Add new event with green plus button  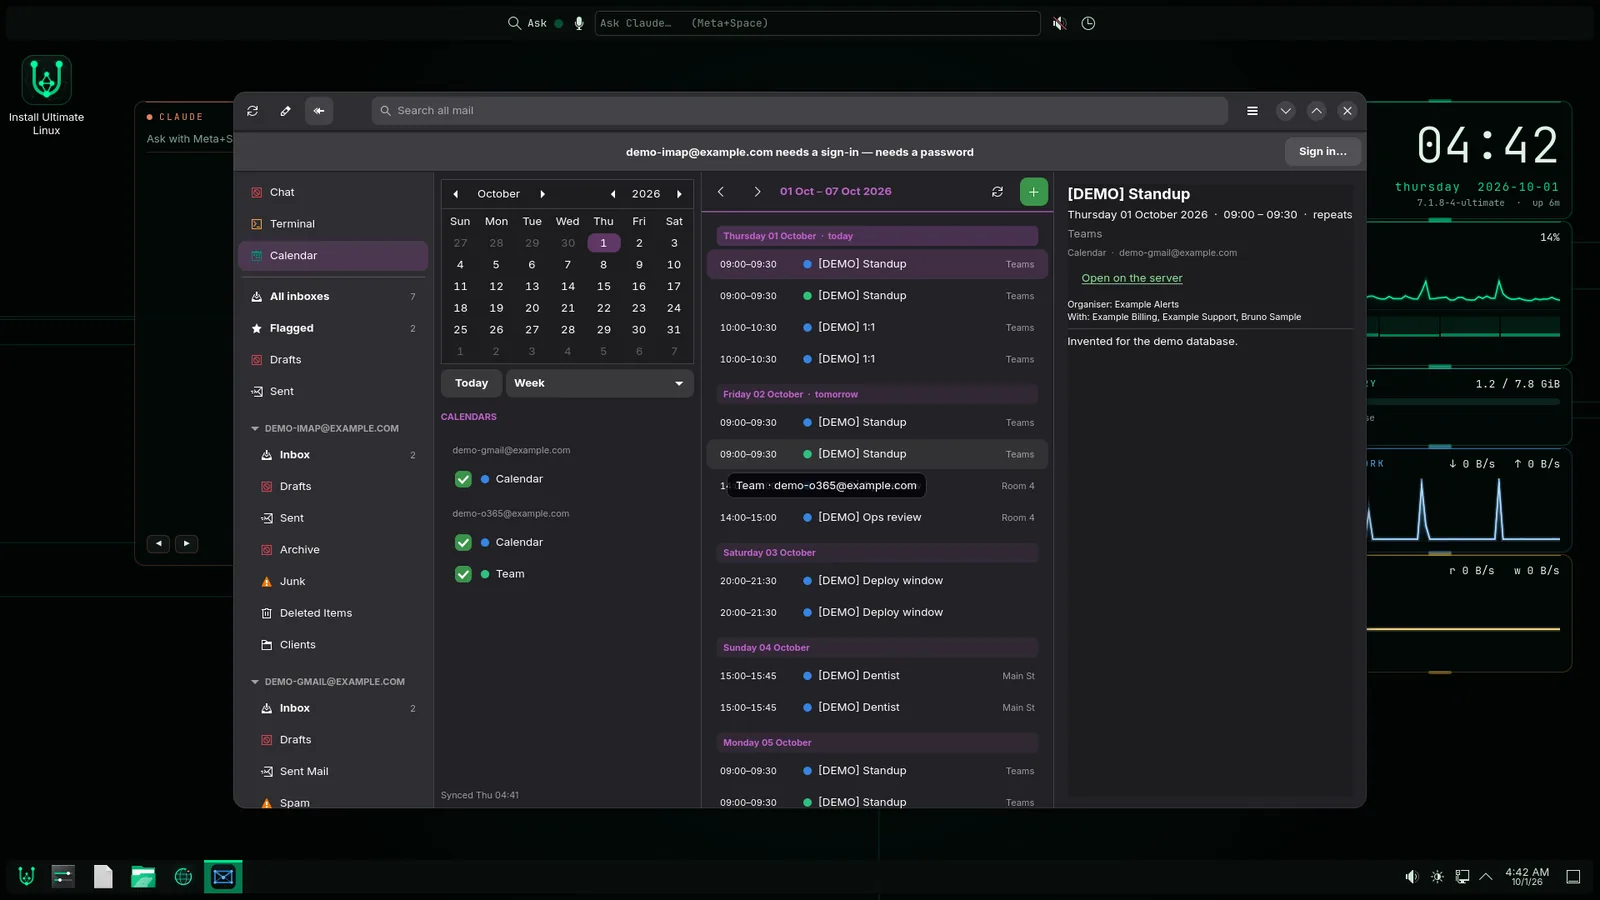tap(1034, 192)
